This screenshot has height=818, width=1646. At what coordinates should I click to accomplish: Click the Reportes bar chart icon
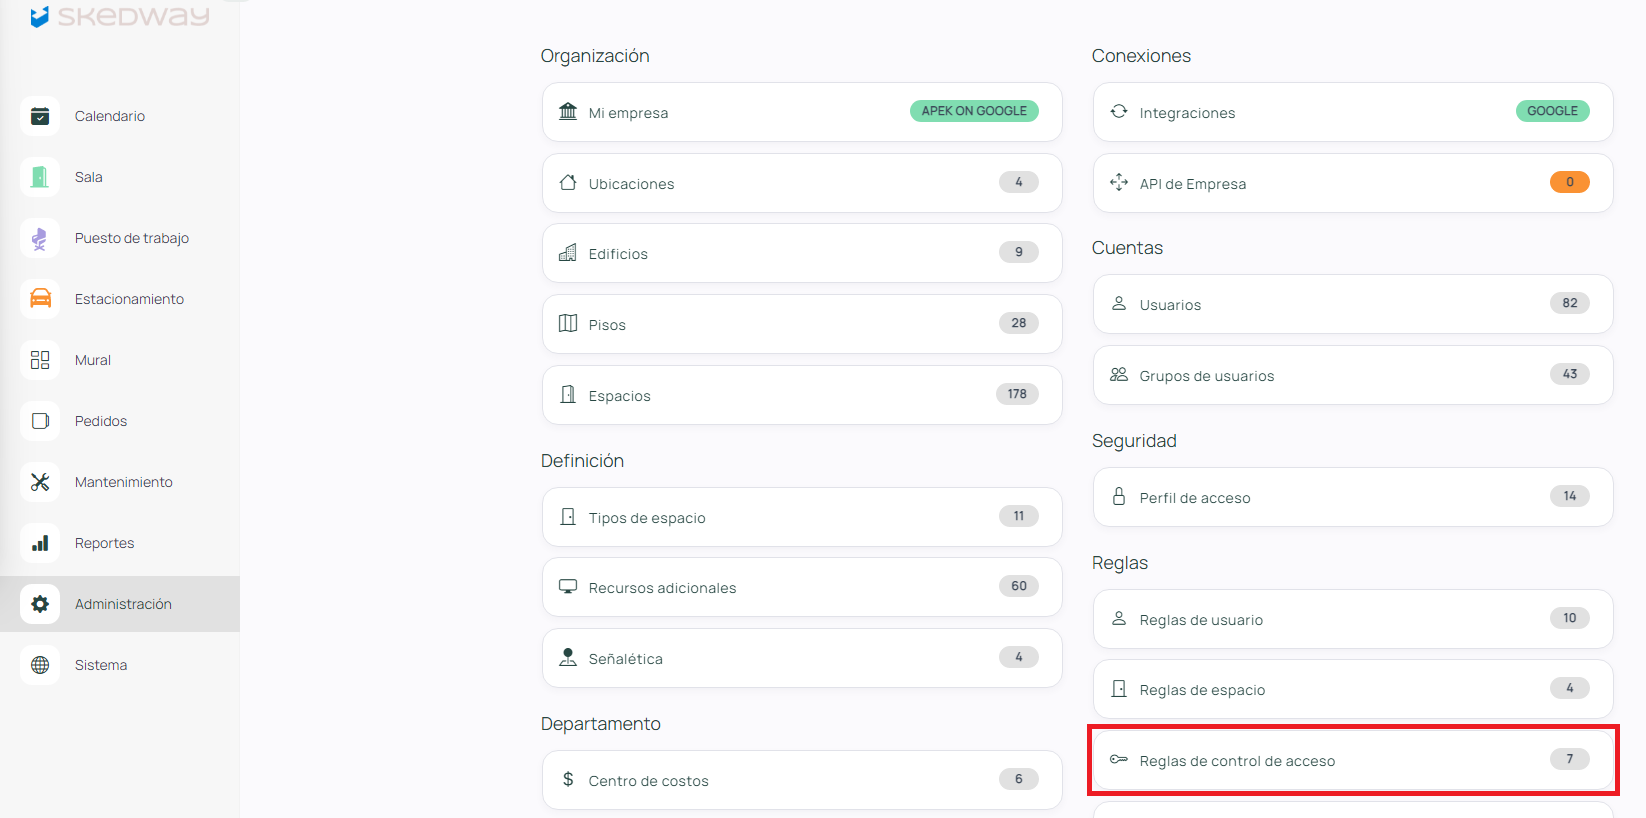pos(40,544)
